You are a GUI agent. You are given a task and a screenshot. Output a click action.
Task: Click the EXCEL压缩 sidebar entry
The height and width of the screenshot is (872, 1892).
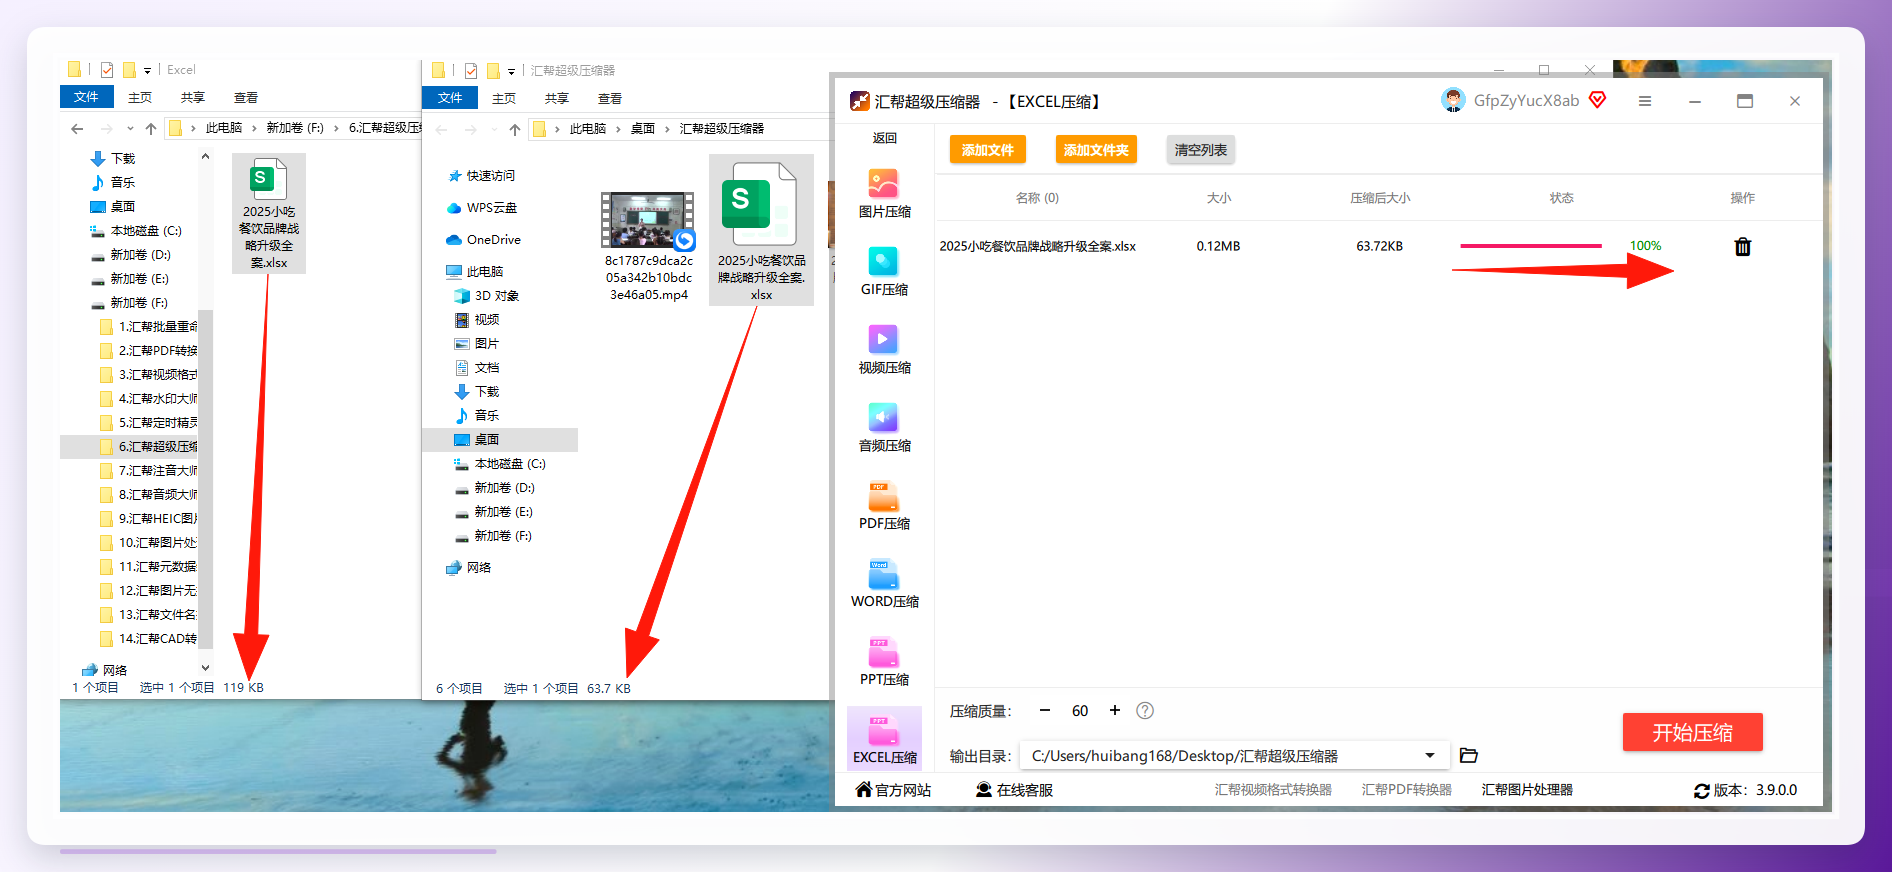884,739
